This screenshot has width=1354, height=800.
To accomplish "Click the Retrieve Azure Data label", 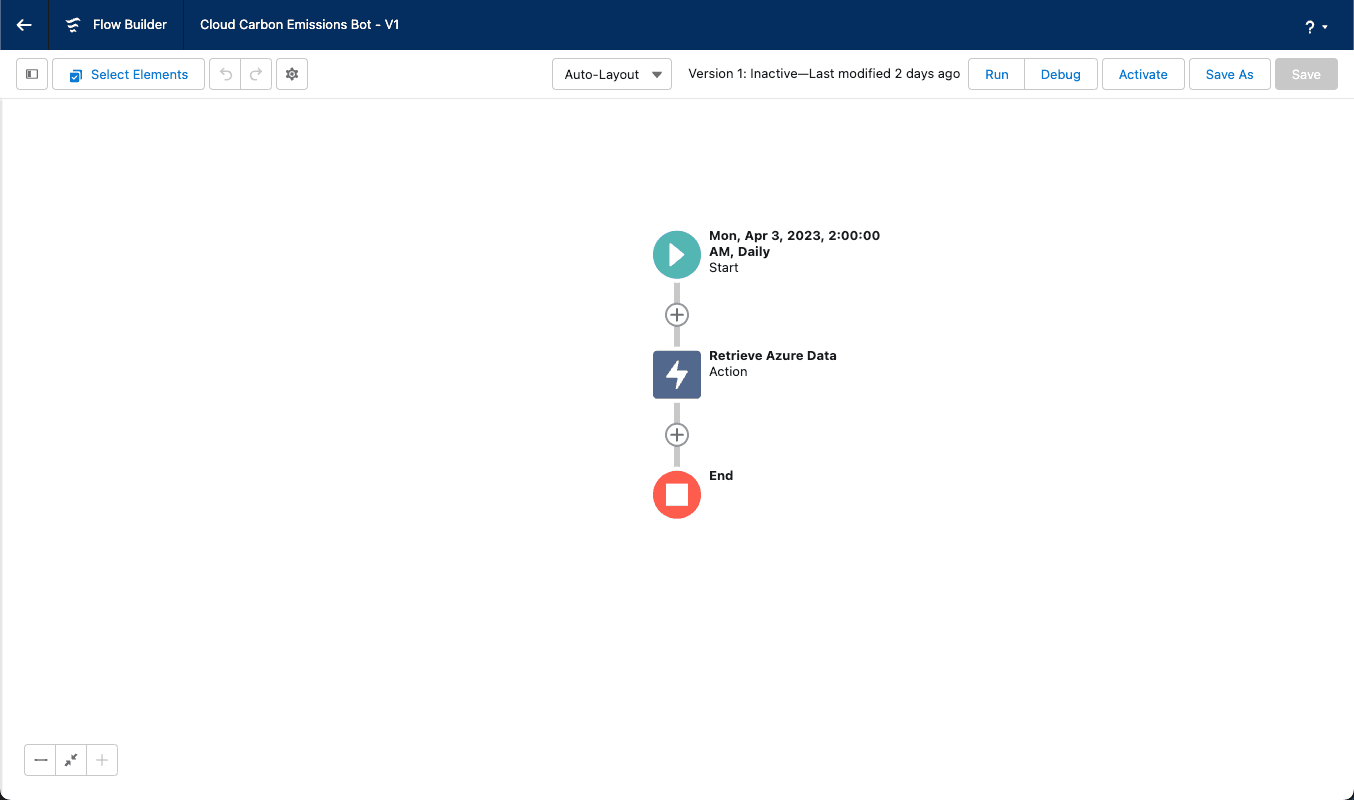I will click(x=773, y=355).
